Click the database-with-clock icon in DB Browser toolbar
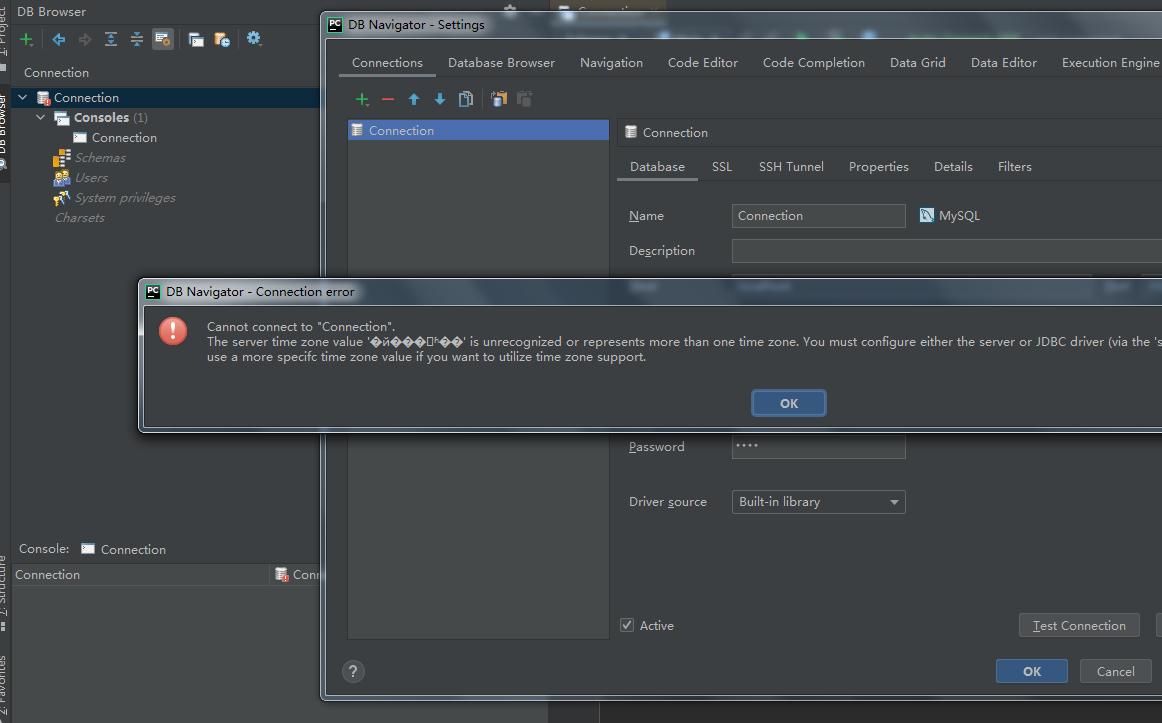Screen dimensions: 1162x723 click(222, 39)
